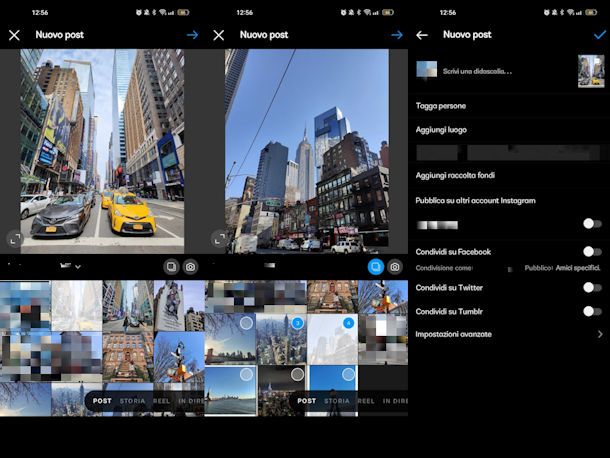Toggle Condividi su Tumblr switch

592,311
